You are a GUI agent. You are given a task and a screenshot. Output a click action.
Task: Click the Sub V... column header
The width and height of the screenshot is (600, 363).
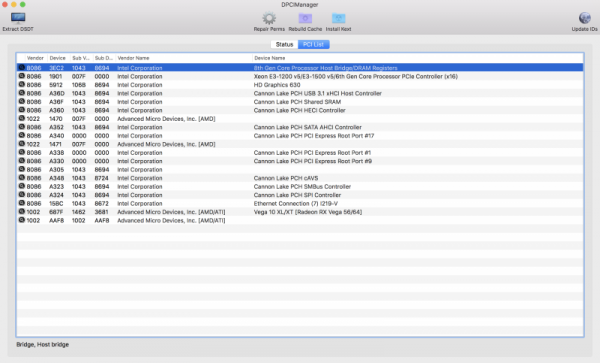81,58
